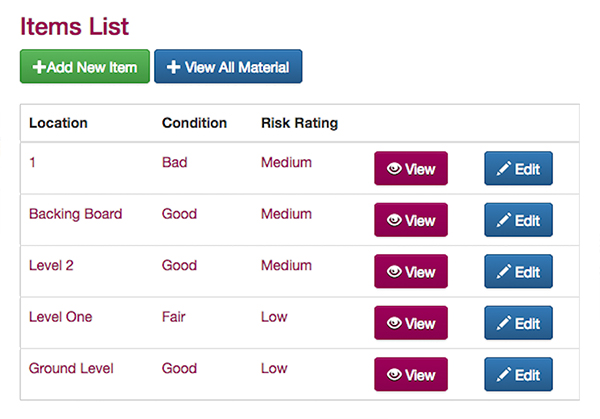Click the Condition column header
The height and width of the screenshot is (419, 600).
pos(194,124)
